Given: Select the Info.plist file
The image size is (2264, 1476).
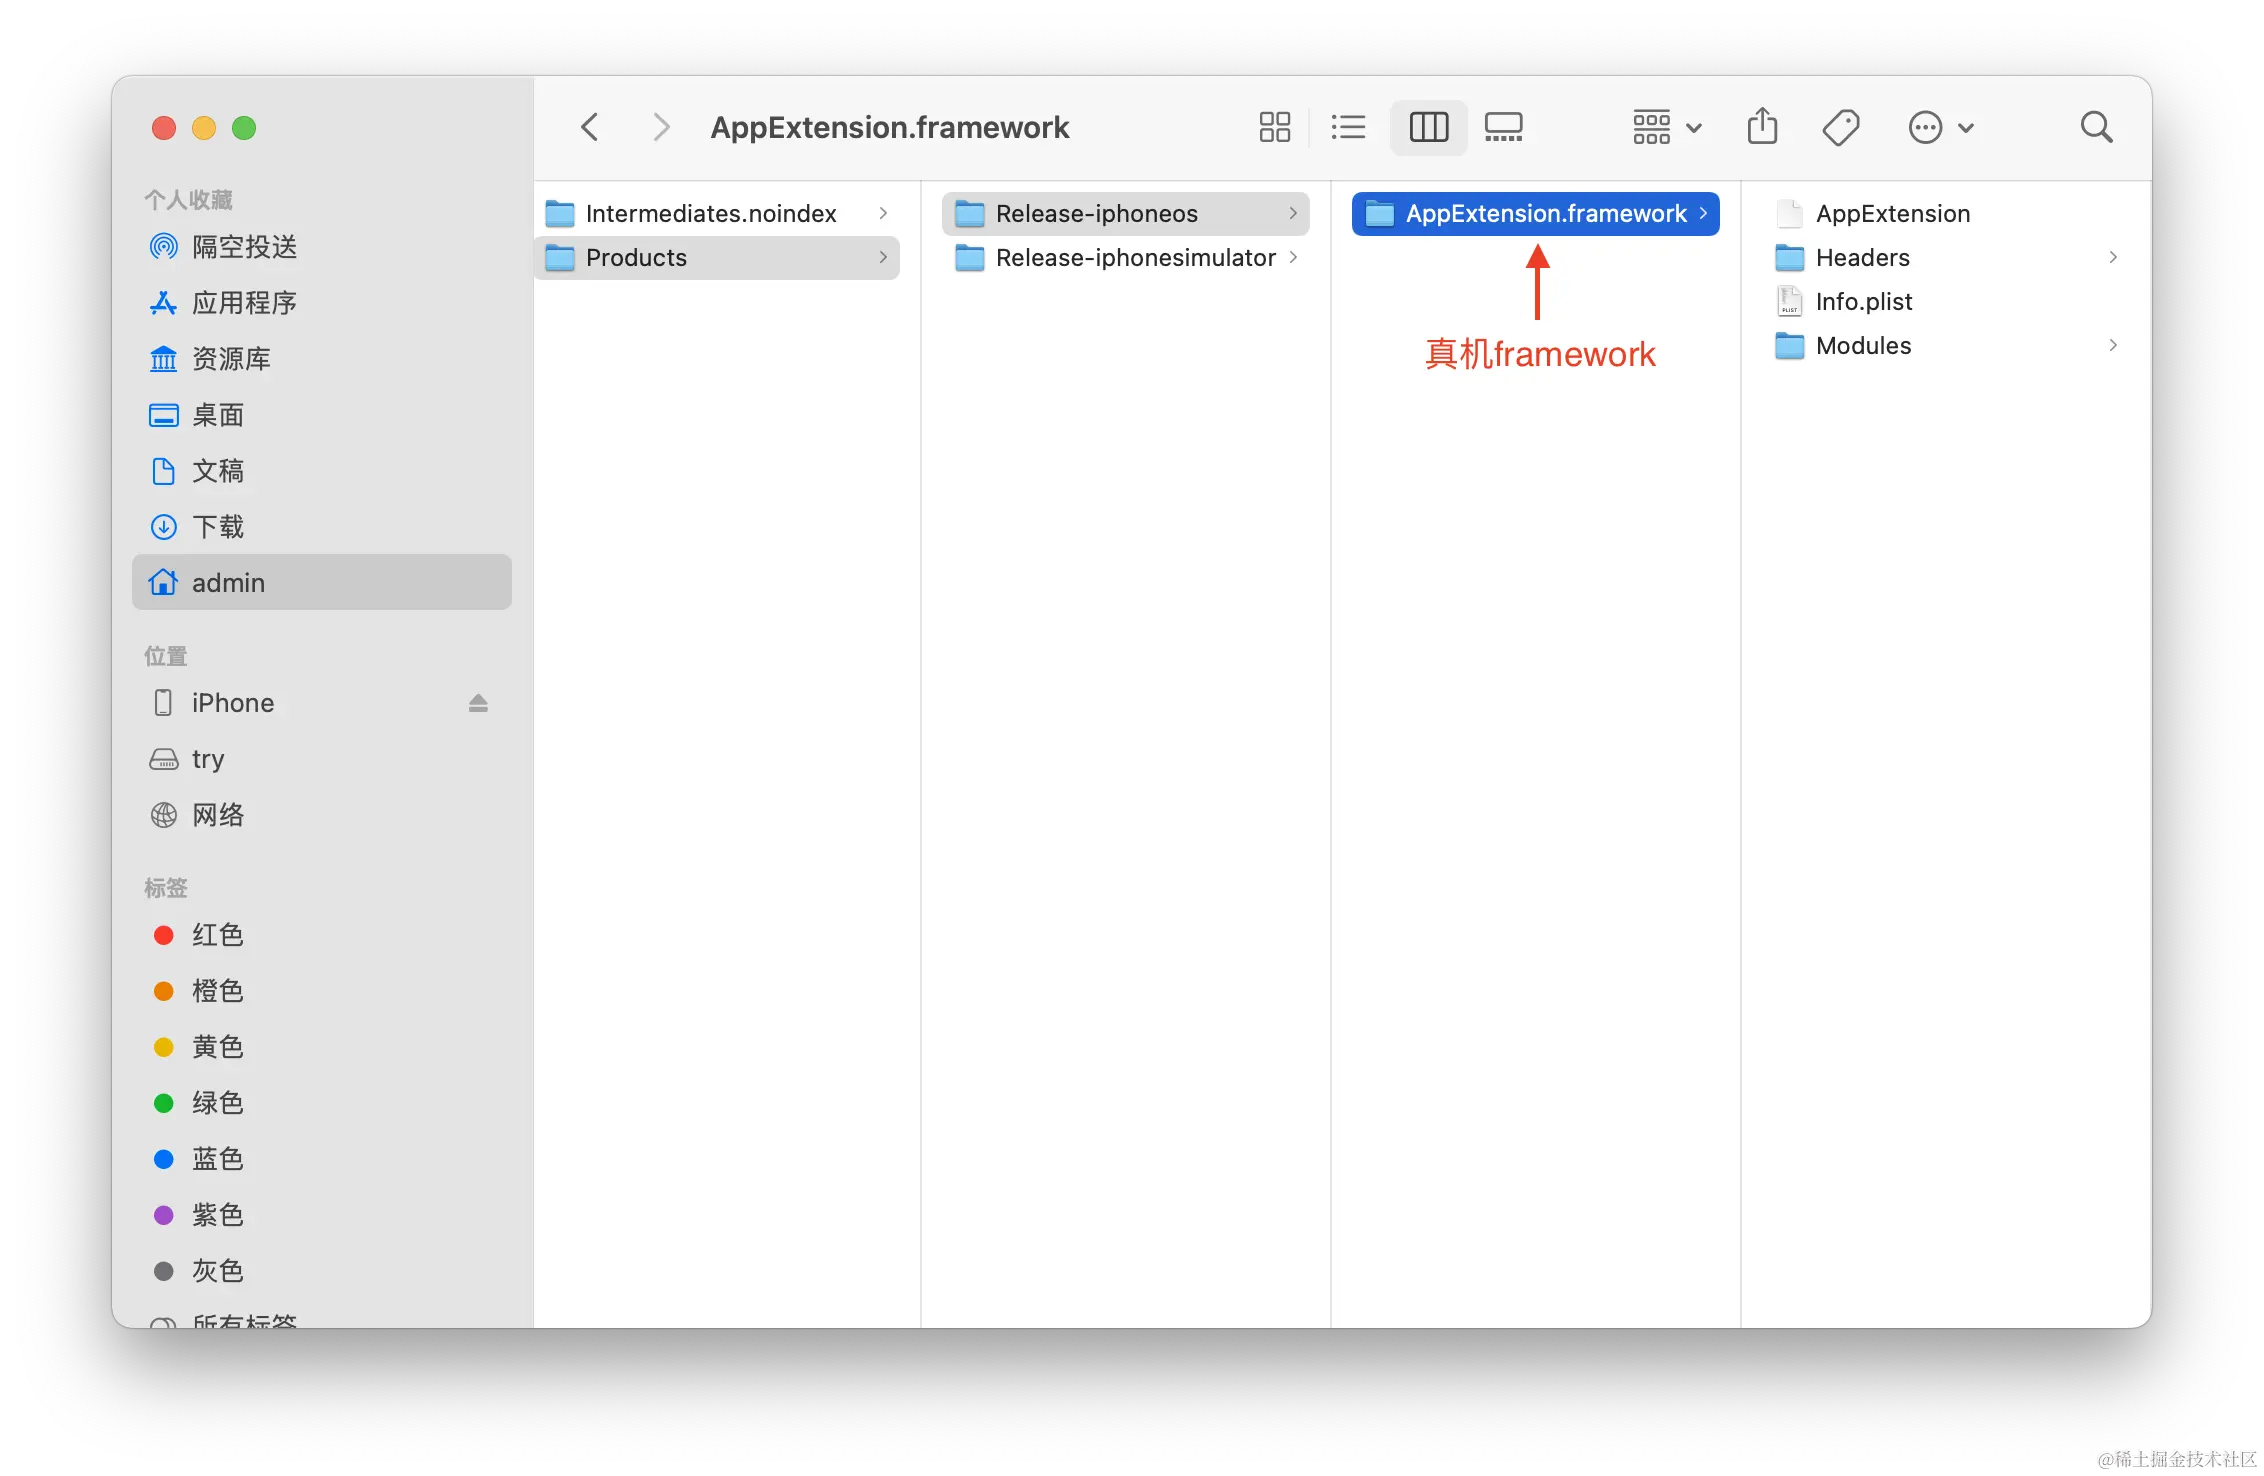Looking at the screenshot, I should click(x=1863, y=302).
